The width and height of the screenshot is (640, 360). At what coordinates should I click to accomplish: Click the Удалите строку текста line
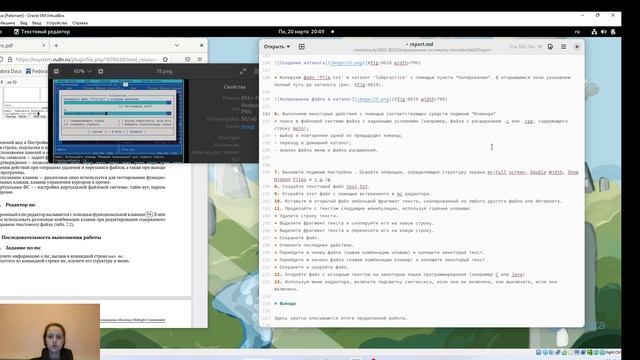click(306, 216)
